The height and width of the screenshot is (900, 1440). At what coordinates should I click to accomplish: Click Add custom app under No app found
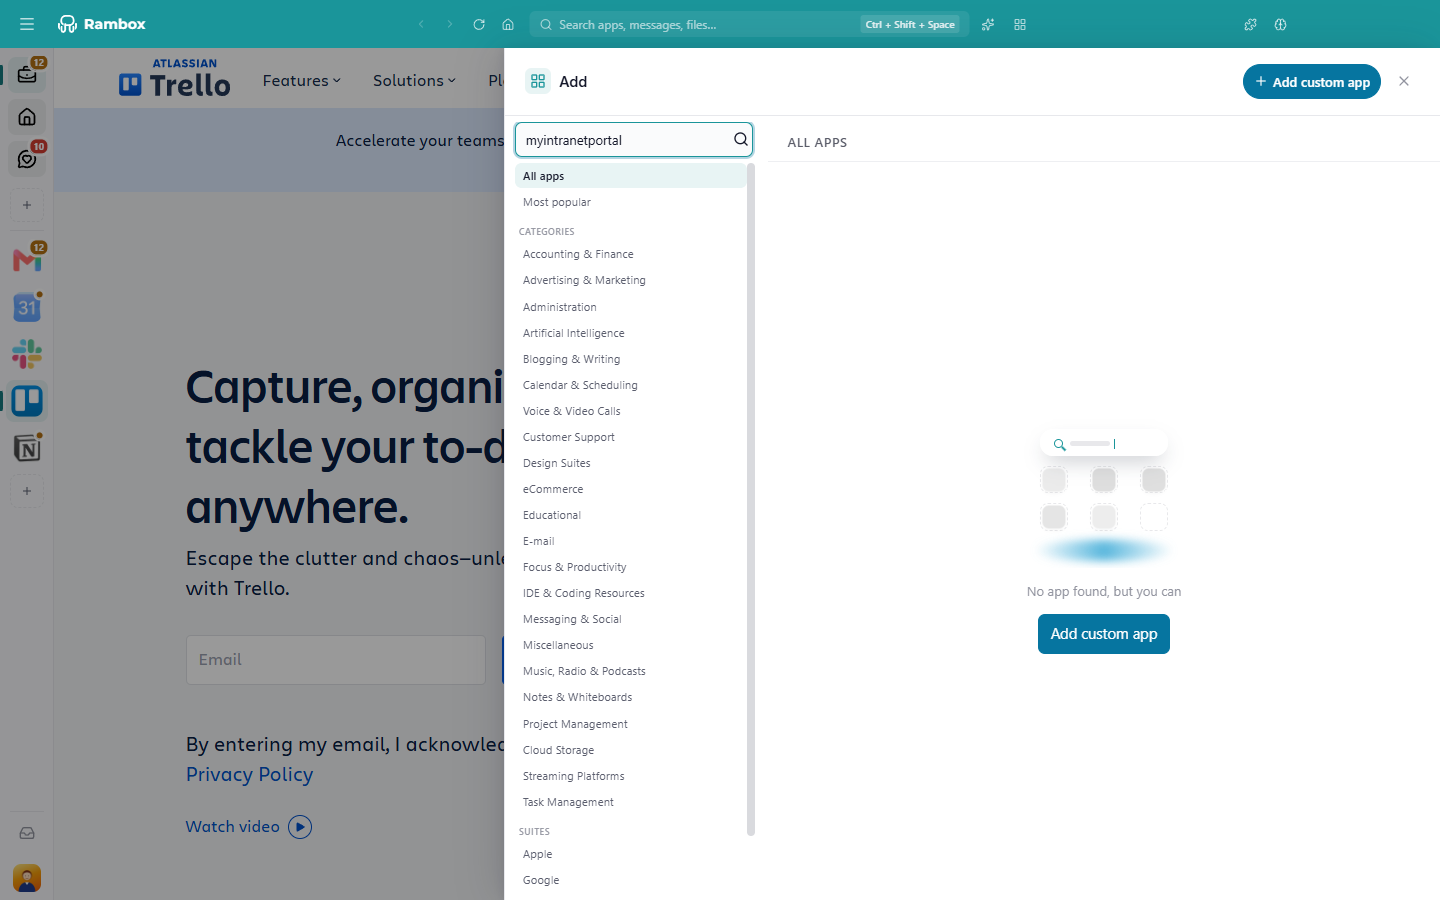click(x=1104, y=634)
